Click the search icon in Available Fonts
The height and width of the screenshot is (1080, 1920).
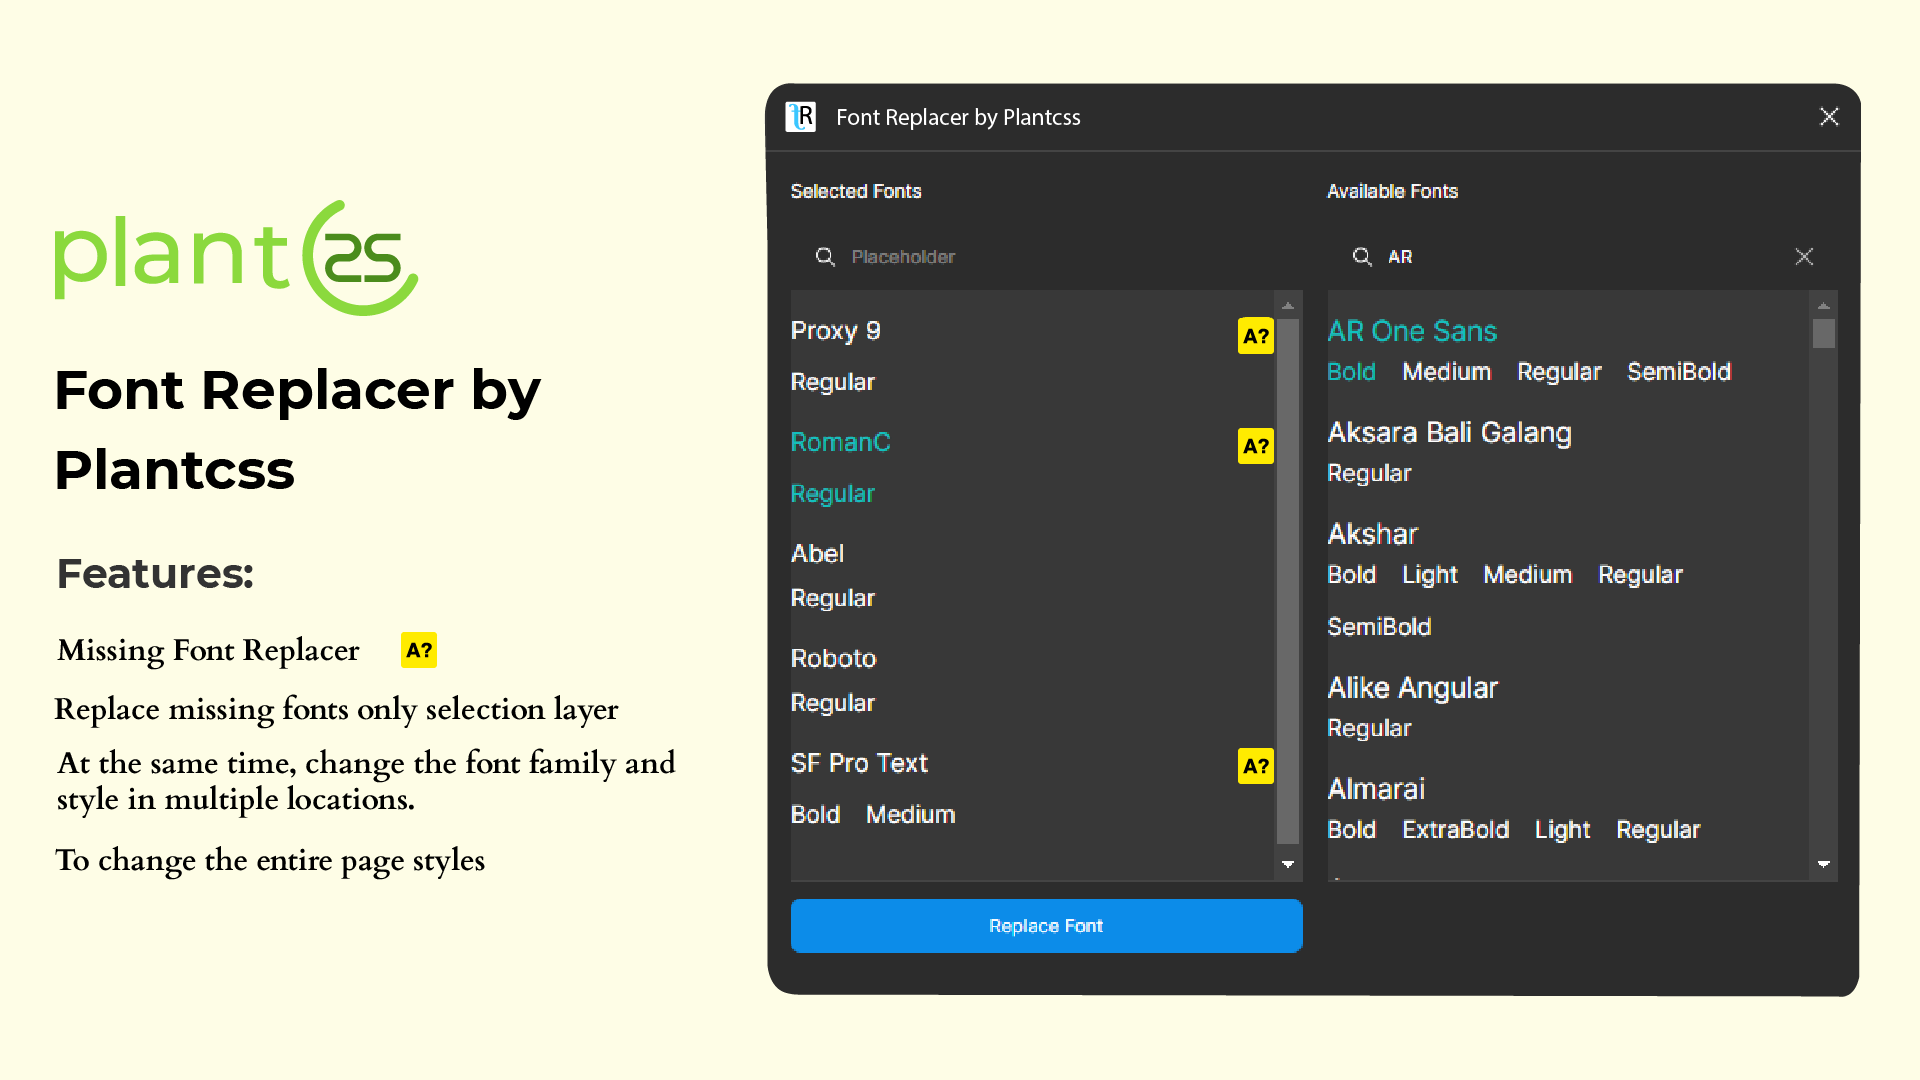1362,257
